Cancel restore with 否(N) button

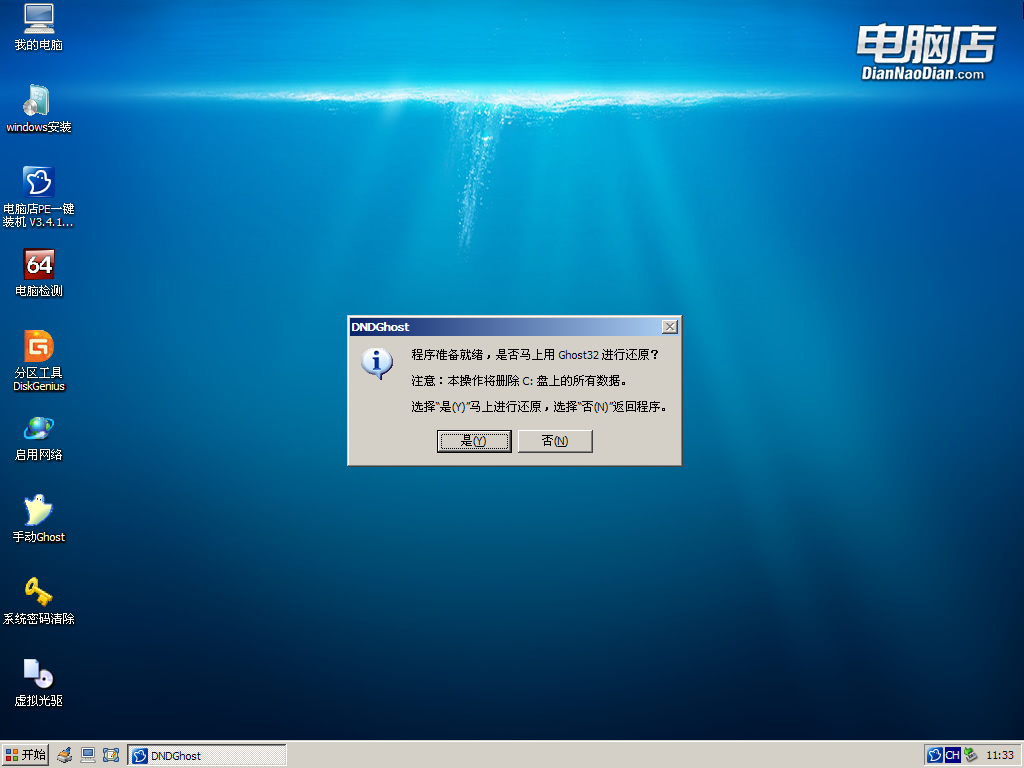[555, 441]
